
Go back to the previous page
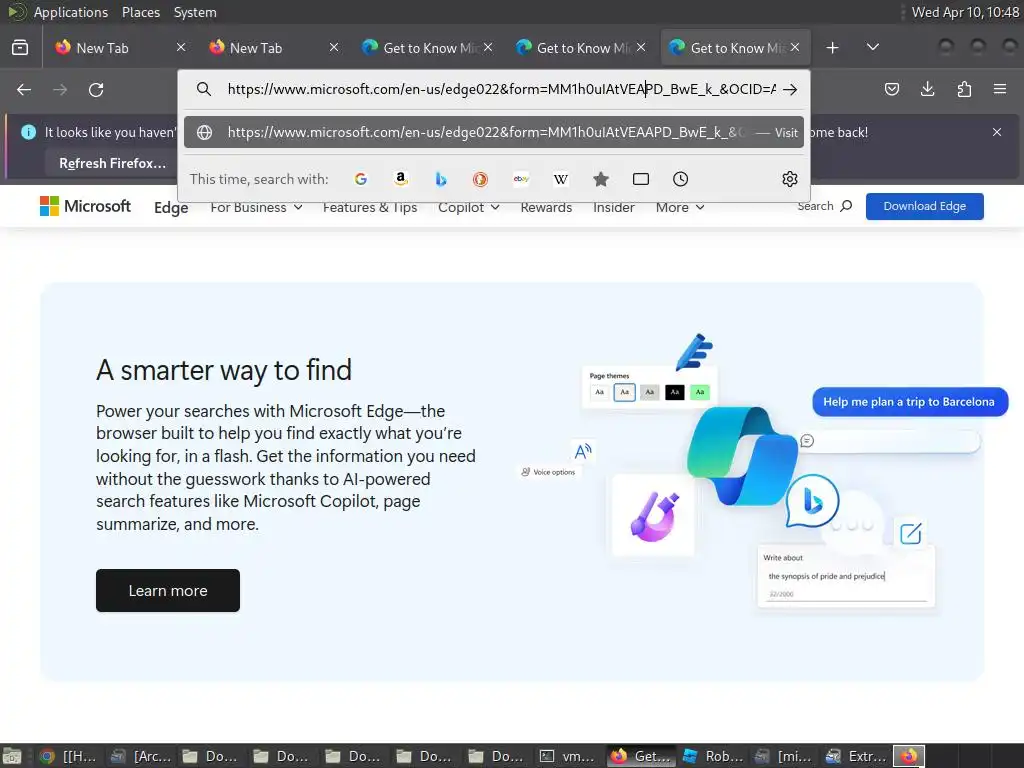tap(24, 89)
